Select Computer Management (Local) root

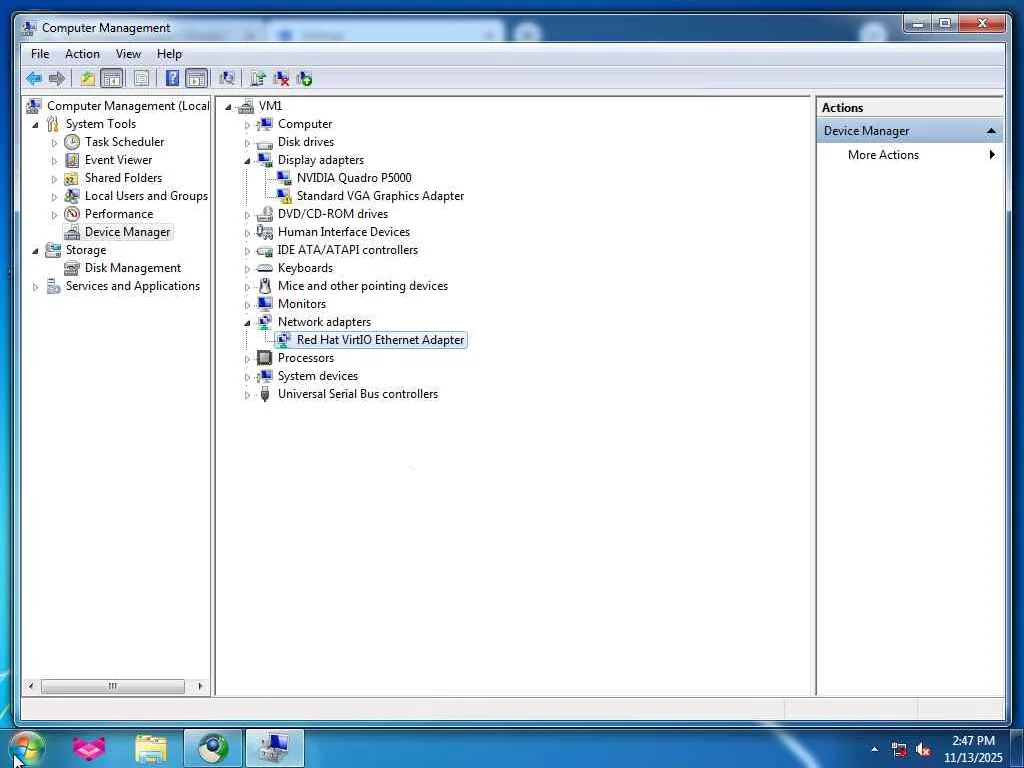(128, 106)
